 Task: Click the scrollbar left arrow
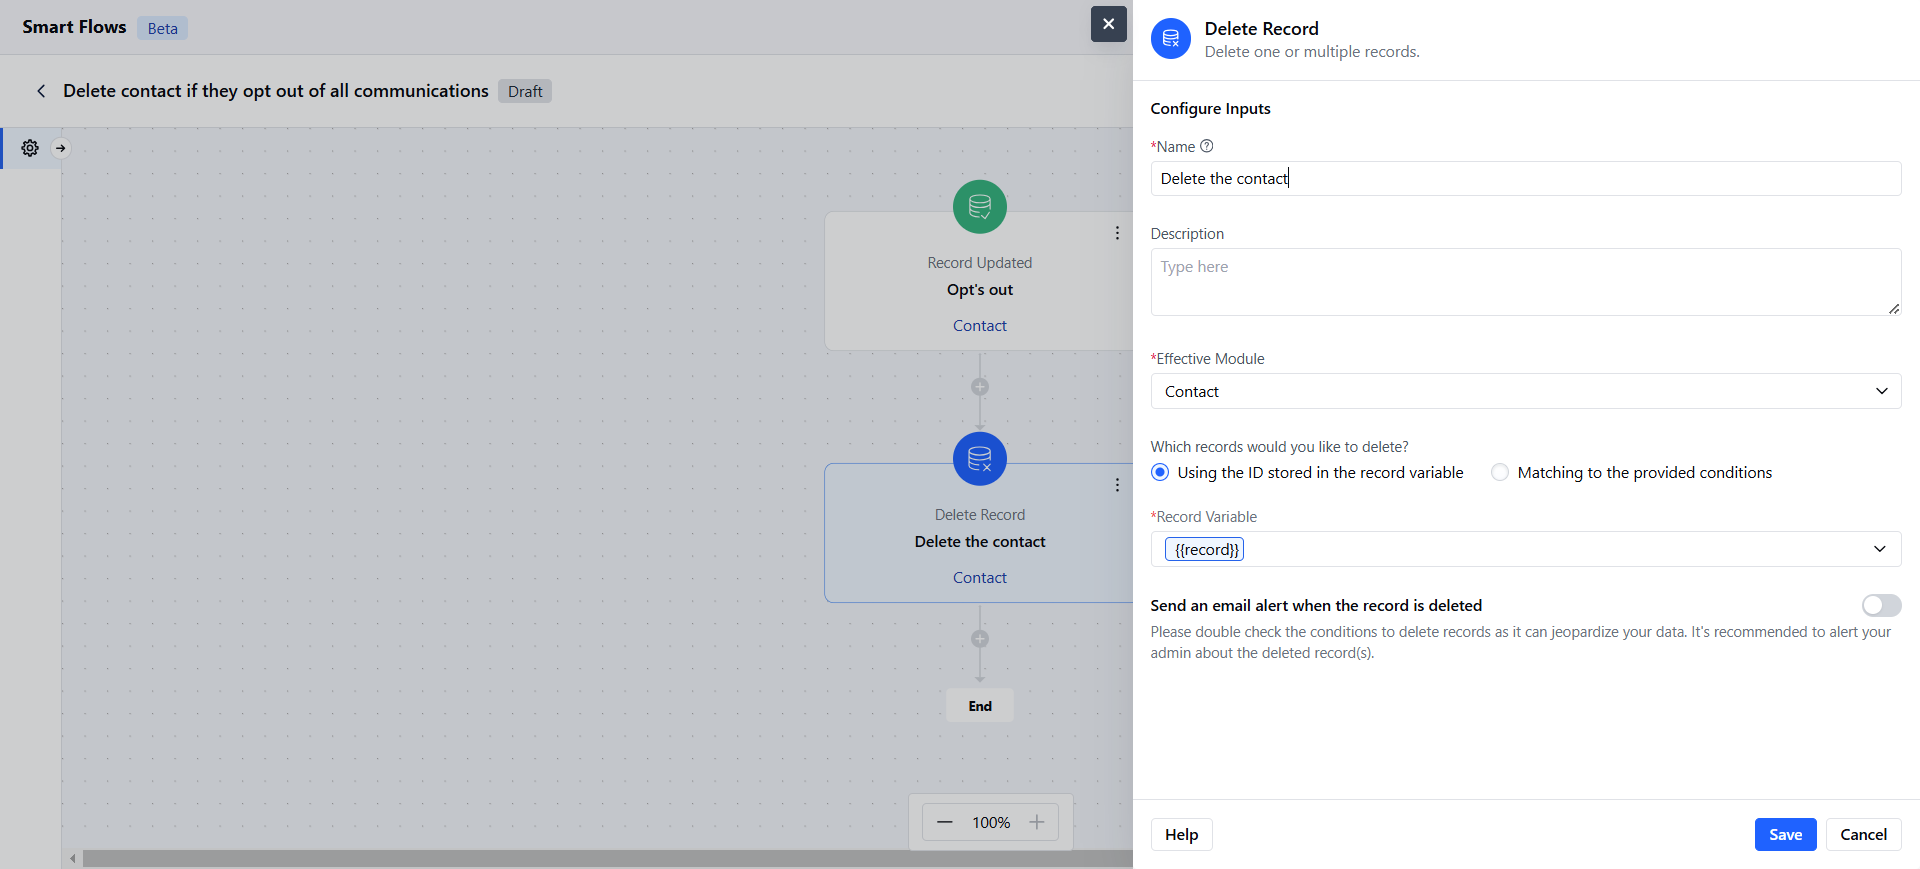(72, 858)
